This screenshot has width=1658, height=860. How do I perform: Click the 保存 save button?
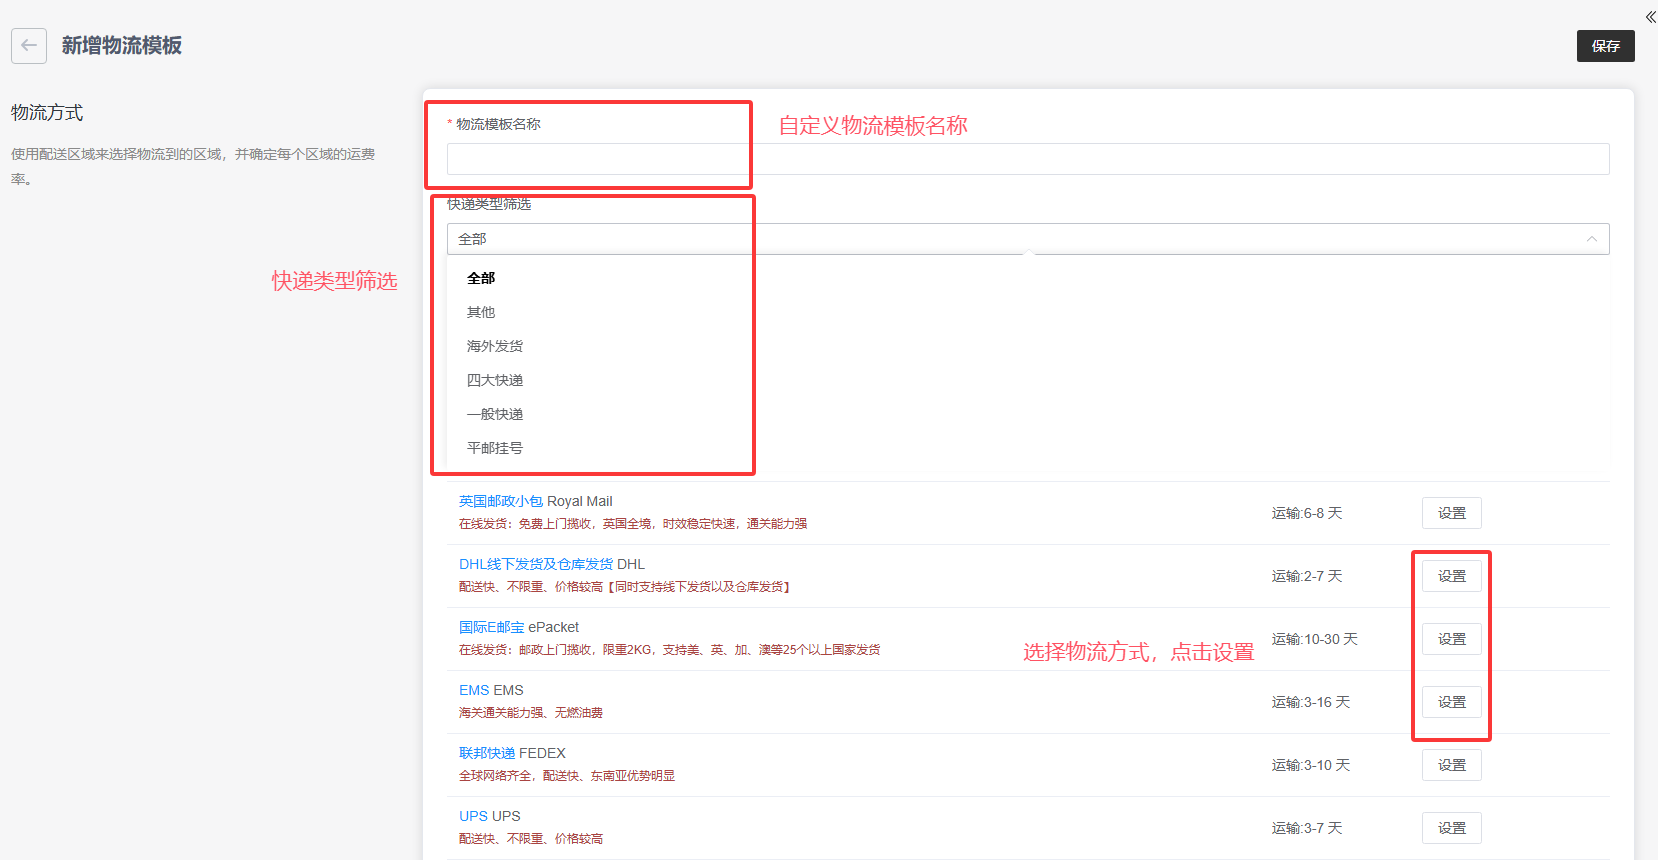(x=1605, y=46)
